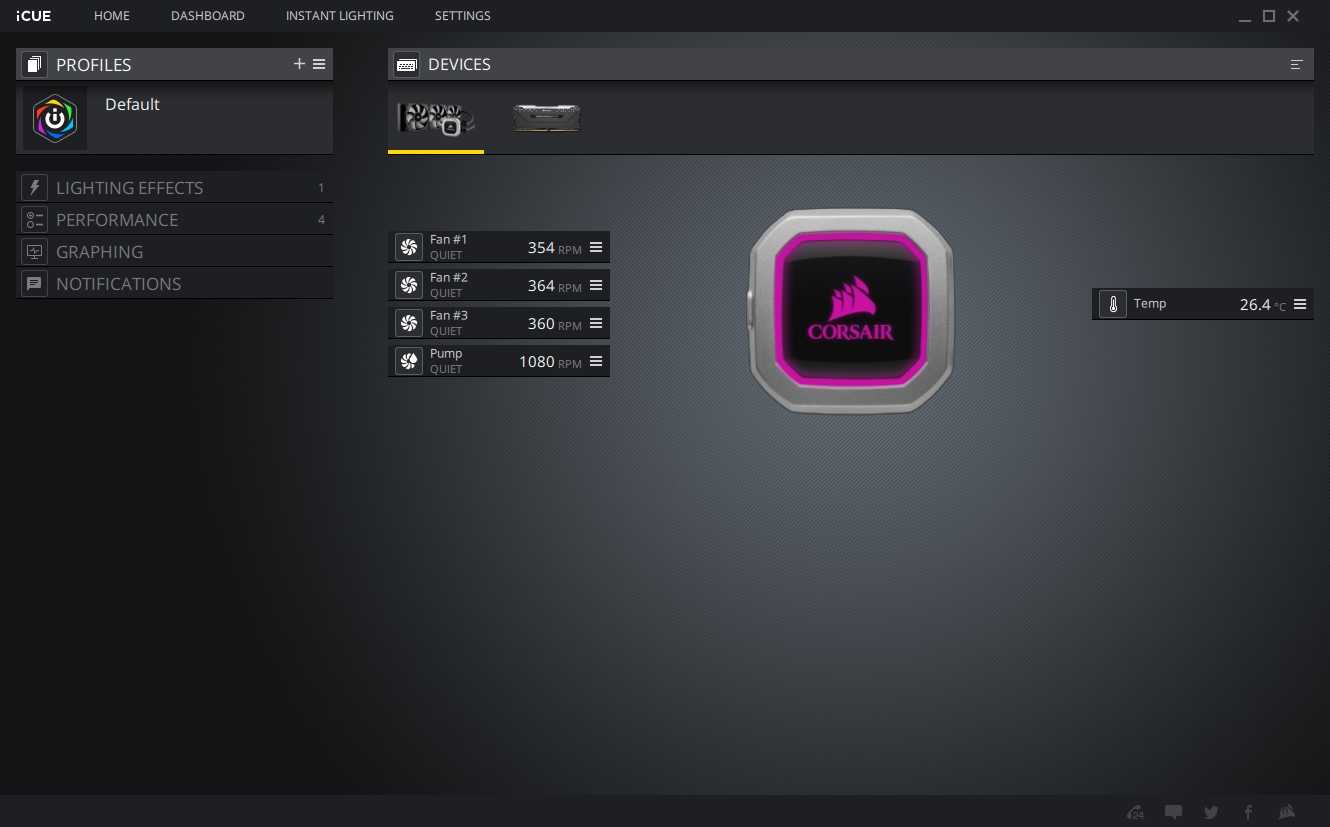This screenshot has width=1330, height=827.
Task: Open the Instant Lighting menu
Action: (339, 16)
